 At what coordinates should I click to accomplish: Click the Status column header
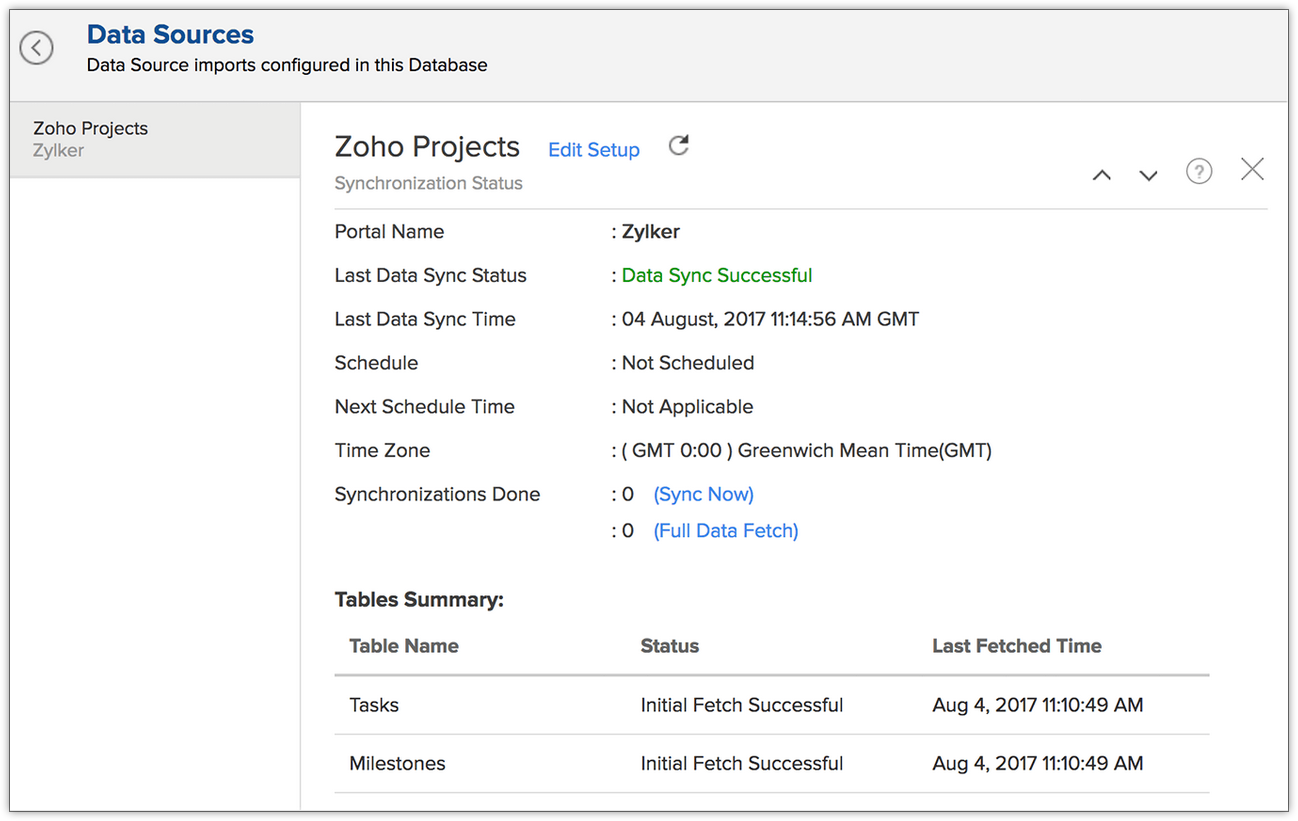[x=670, y=646]
